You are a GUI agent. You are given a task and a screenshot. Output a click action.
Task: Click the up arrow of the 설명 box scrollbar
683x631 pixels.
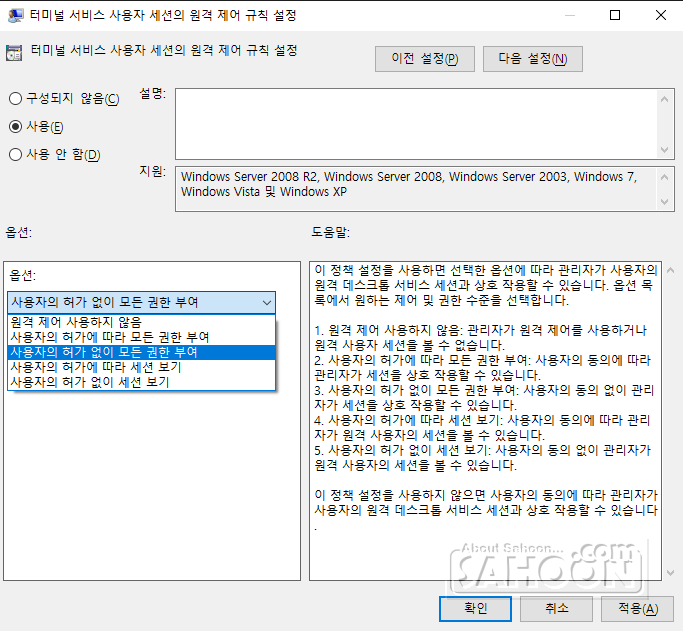[666, 98]
